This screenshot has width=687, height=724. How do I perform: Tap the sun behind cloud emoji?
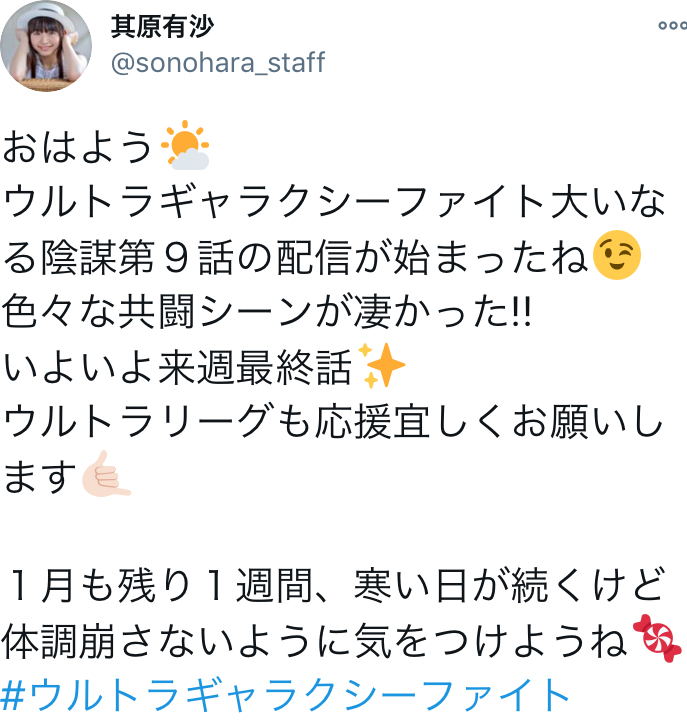point(185,145)
